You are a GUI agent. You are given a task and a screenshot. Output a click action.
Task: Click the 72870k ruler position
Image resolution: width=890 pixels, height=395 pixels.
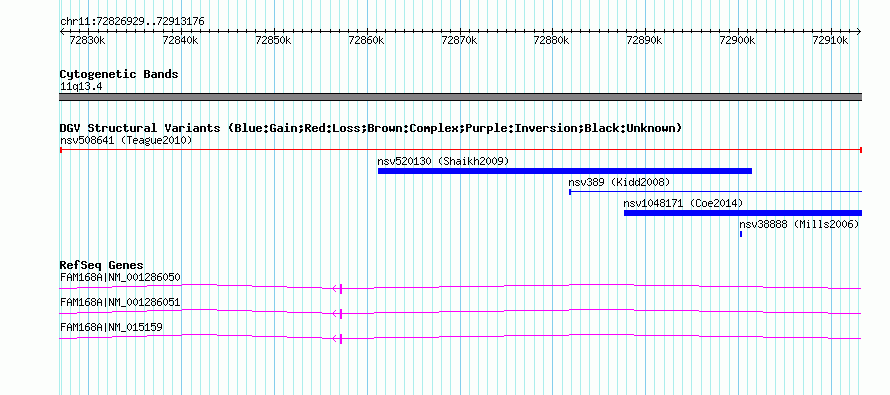[459, 40]
